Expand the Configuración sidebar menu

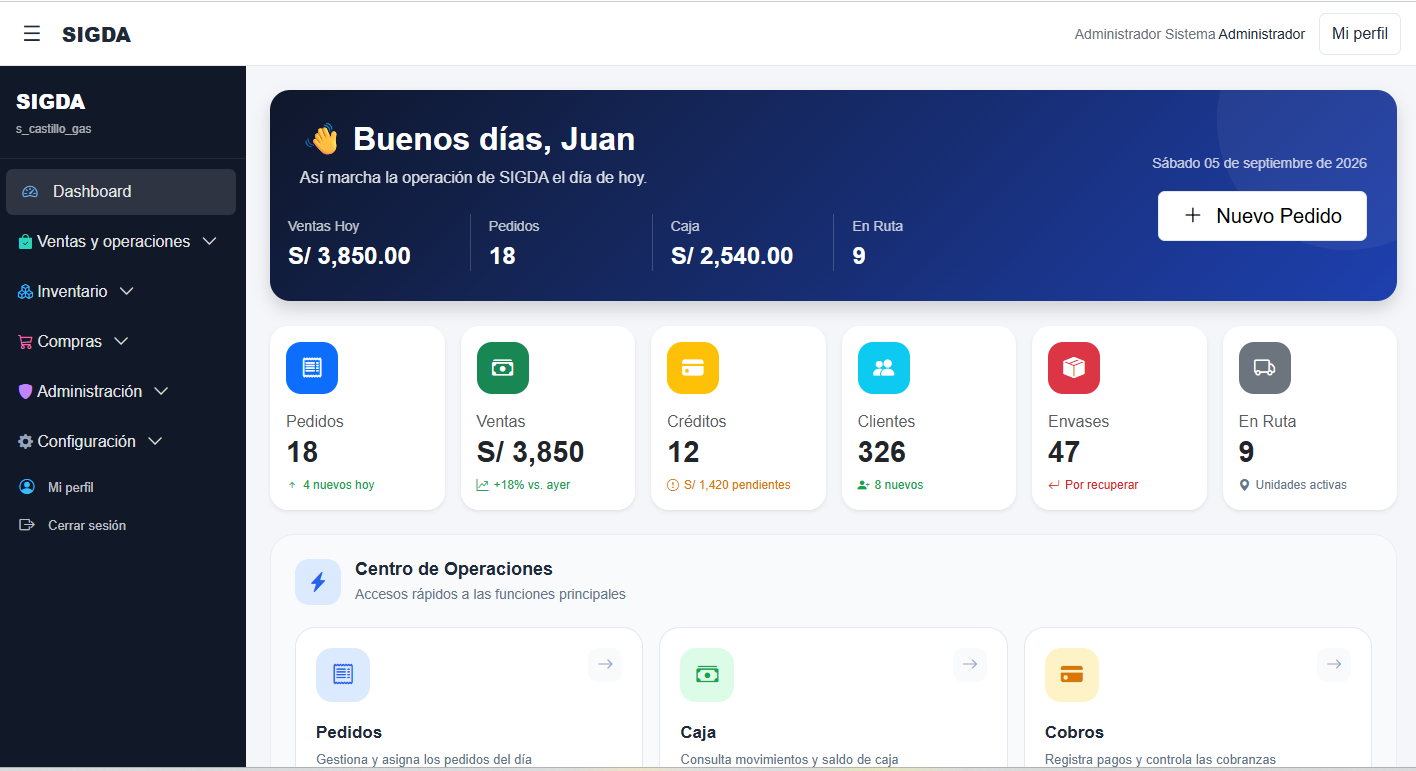click(x=121, y=442)
